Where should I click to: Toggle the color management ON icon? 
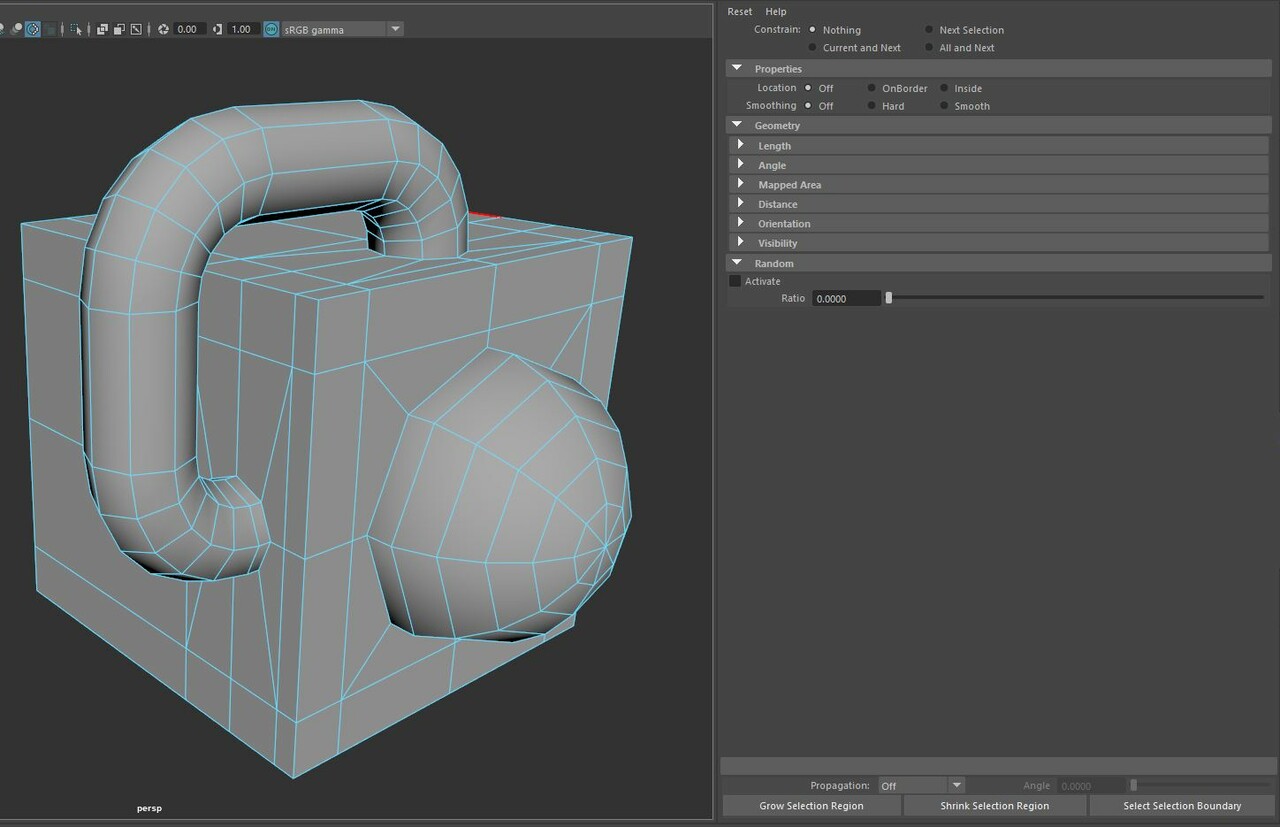click(270, 29)
